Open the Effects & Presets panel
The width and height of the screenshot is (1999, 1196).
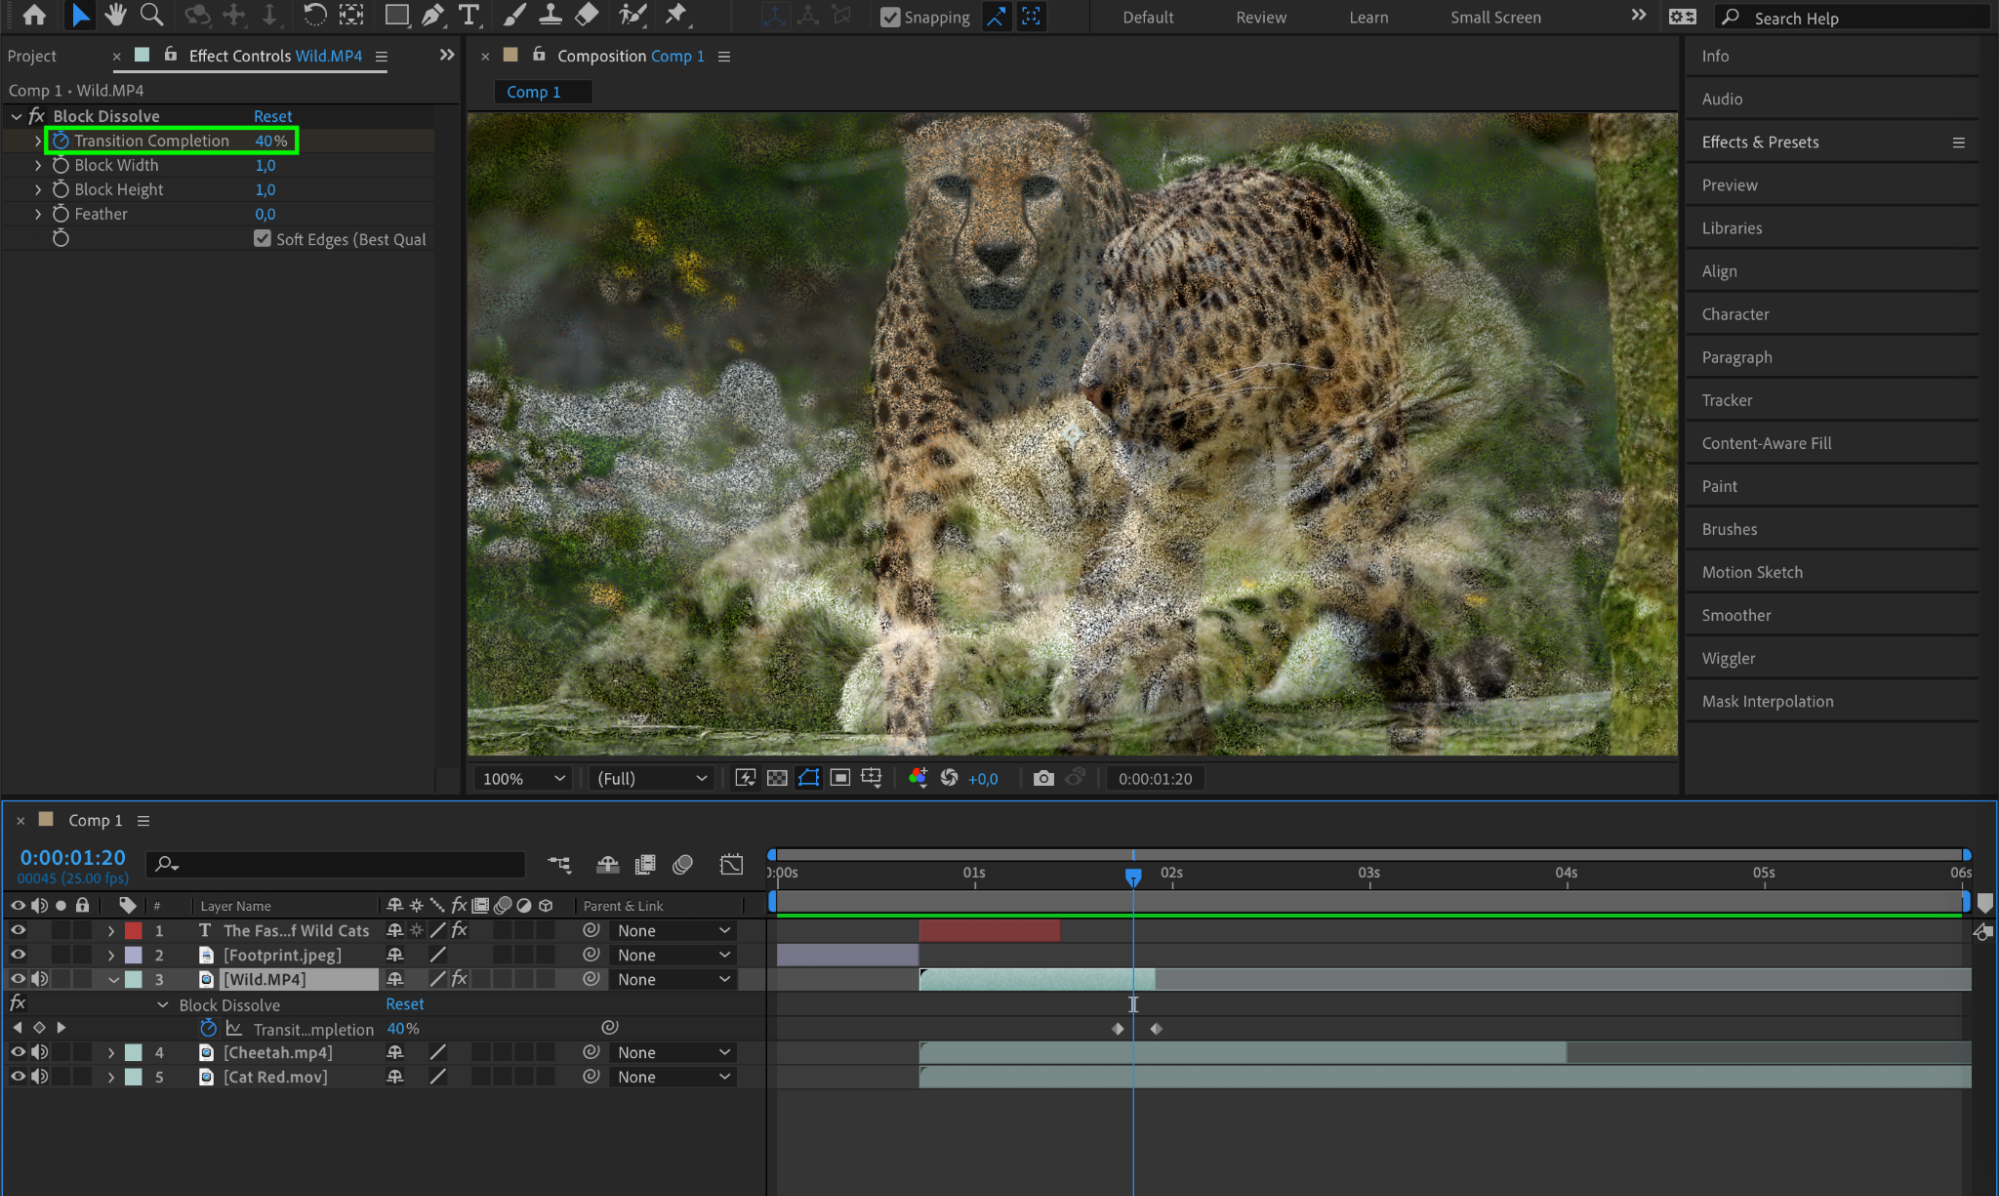point(1760,142)
